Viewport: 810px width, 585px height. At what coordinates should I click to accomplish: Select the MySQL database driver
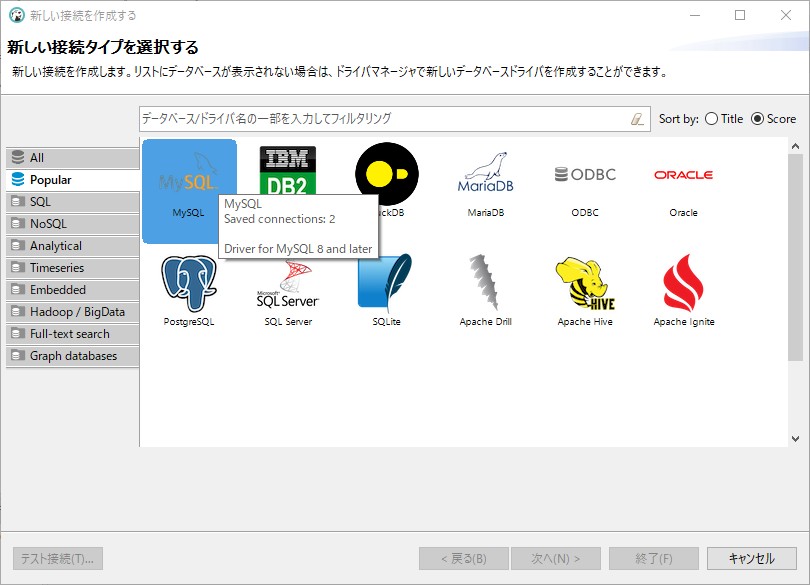(189, 191)
